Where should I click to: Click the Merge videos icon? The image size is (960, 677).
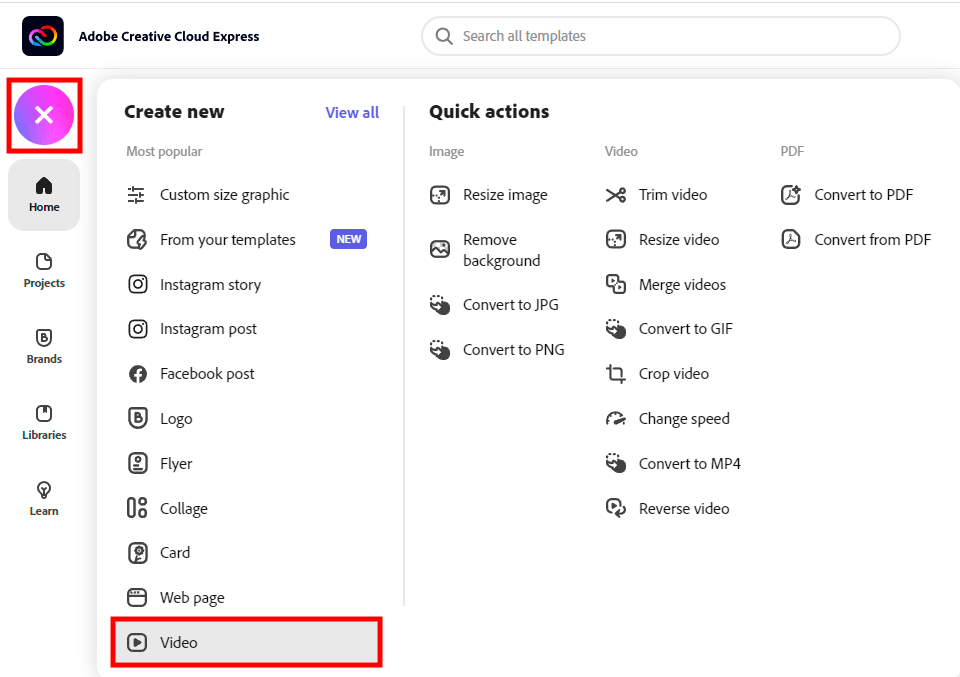(x=616, y=284)
